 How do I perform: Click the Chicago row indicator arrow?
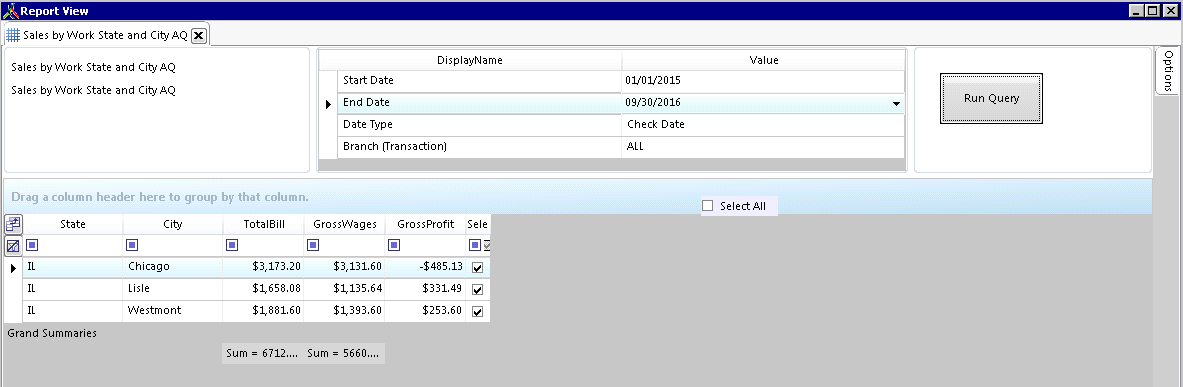(x=13, y=268)
